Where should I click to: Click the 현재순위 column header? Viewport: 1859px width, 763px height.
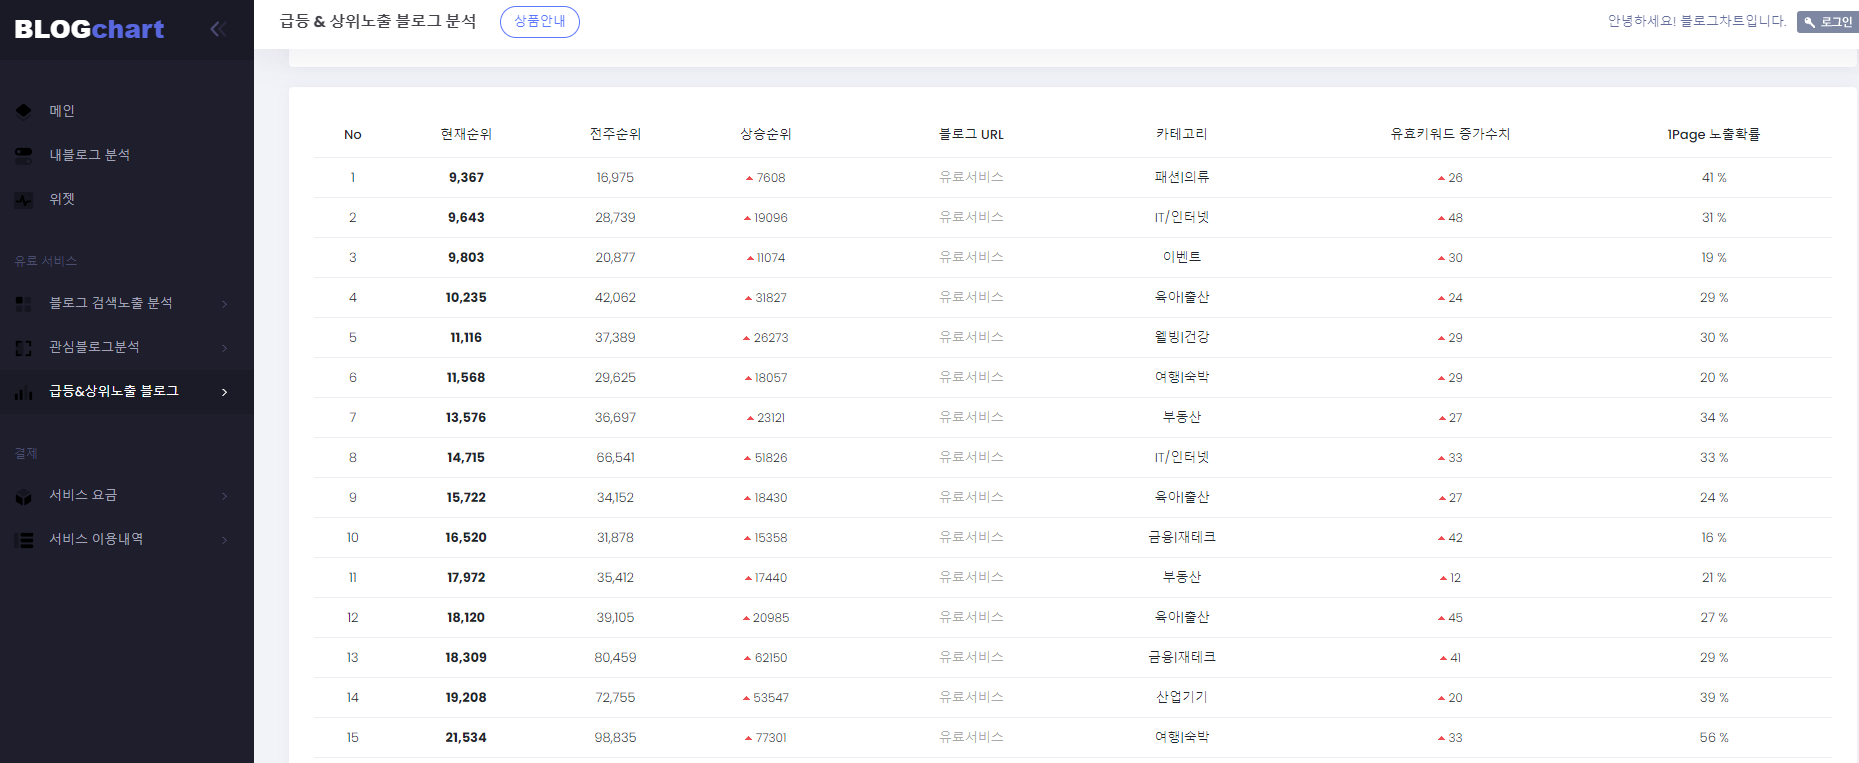[466, 134]
